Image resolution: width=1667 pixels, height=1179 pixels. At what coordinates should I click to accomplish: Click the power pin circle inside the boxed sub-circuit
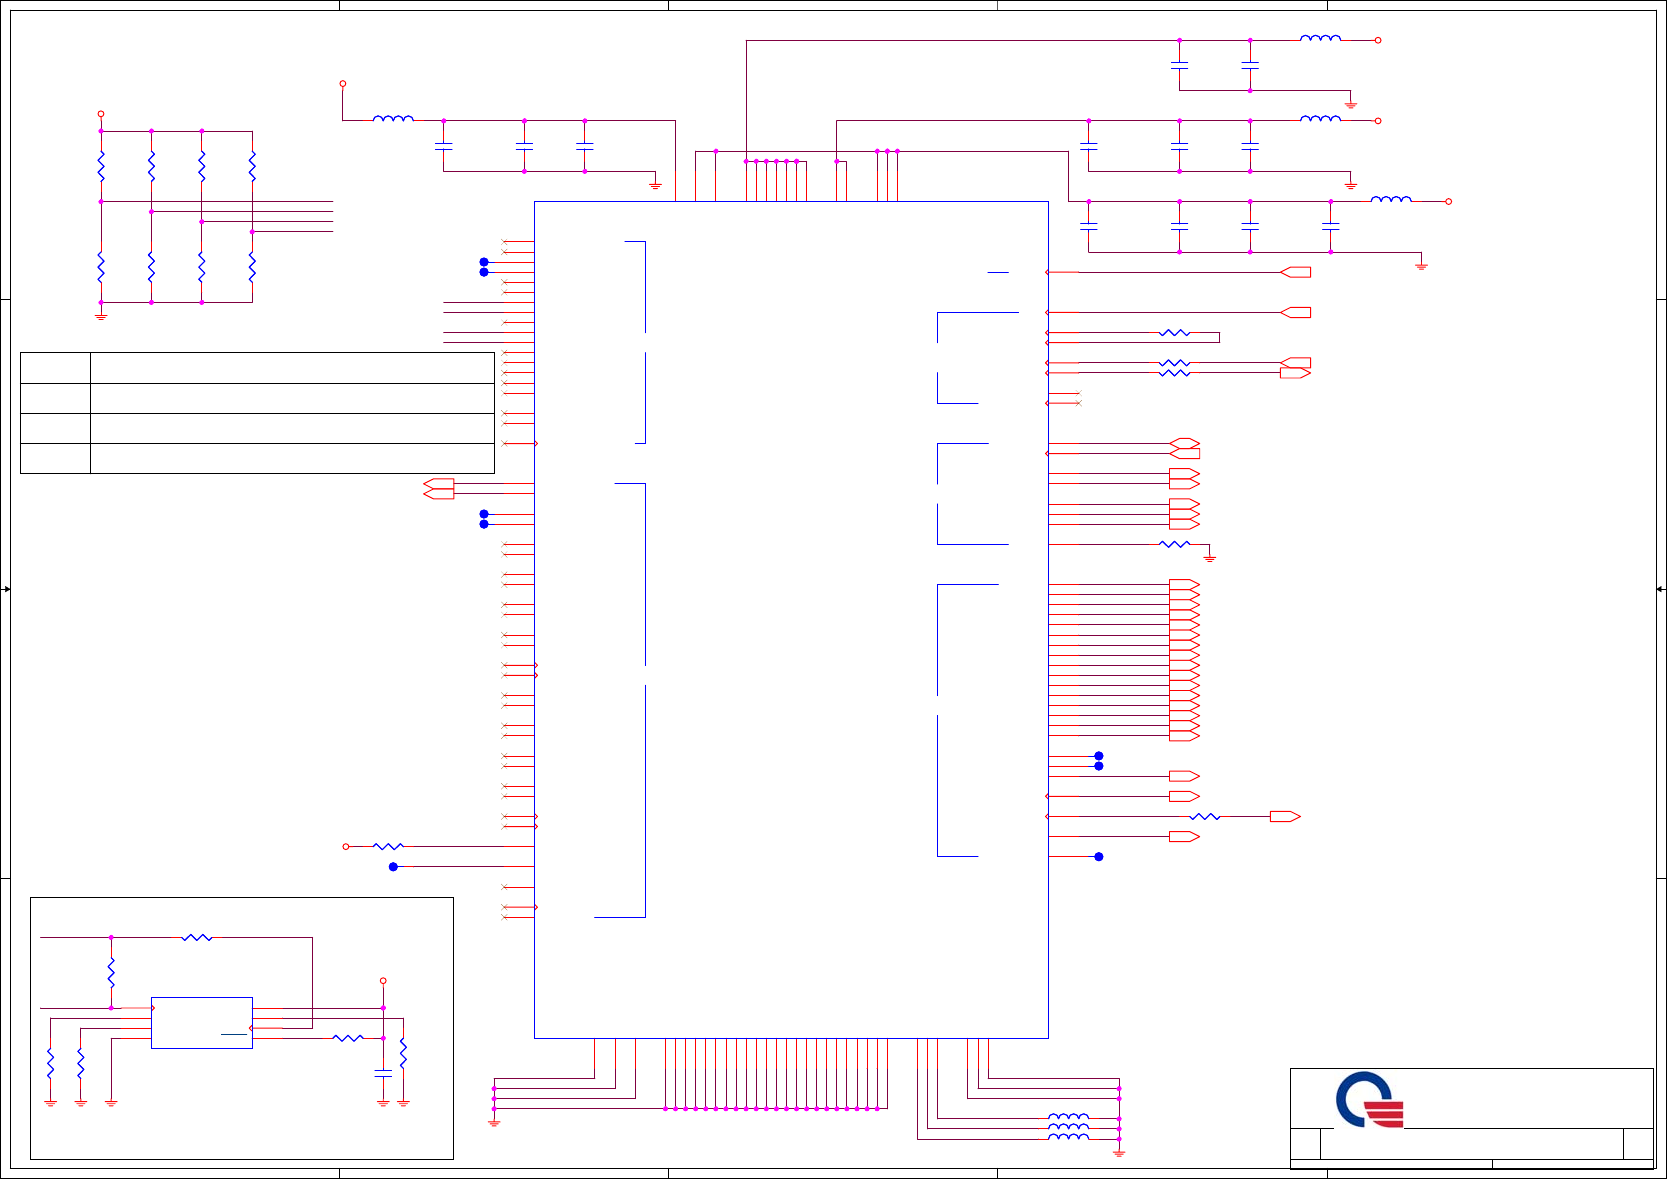383,981
